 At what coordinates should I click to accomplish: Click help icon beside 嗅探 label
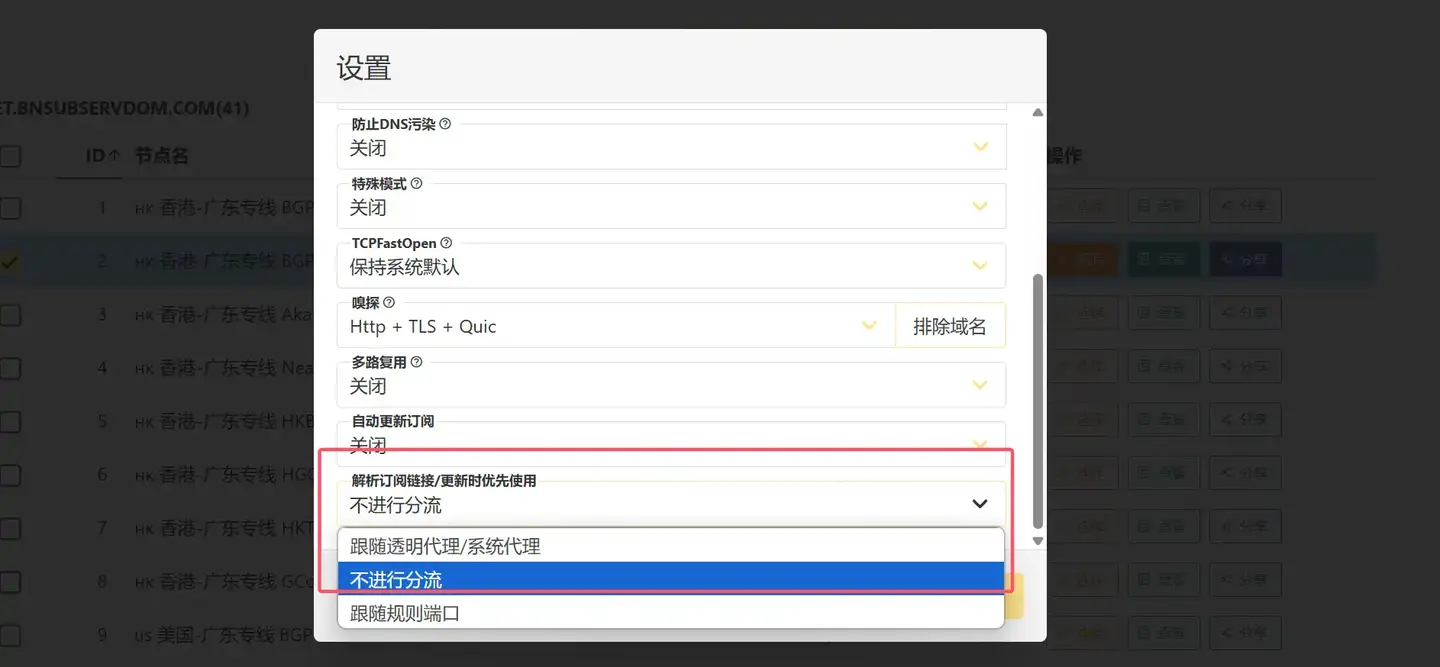coord(389,303)
